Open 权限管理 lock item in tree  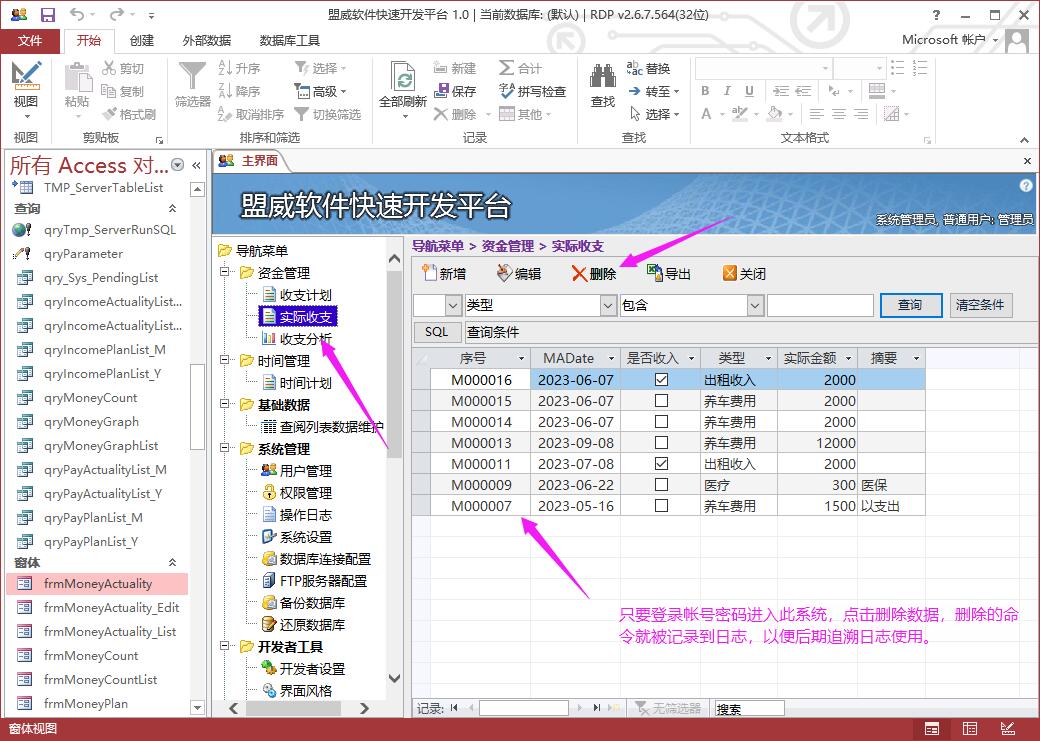pos(296,493)
